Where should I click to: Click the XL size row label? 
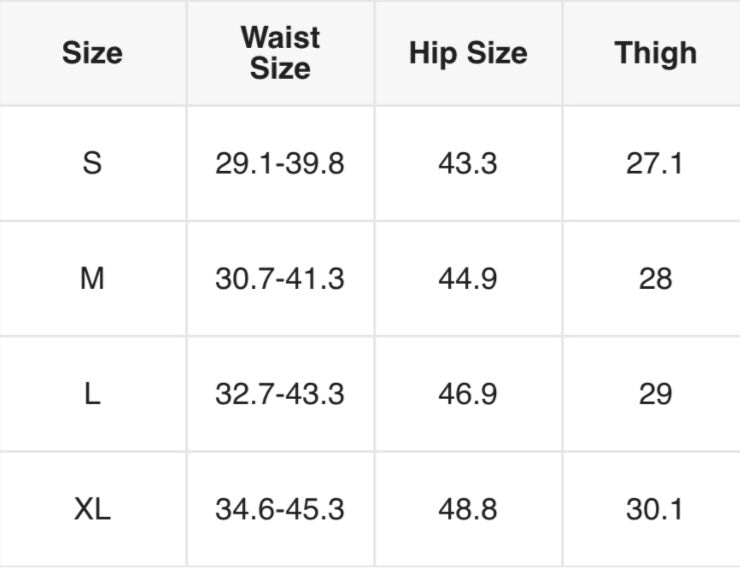92,510
